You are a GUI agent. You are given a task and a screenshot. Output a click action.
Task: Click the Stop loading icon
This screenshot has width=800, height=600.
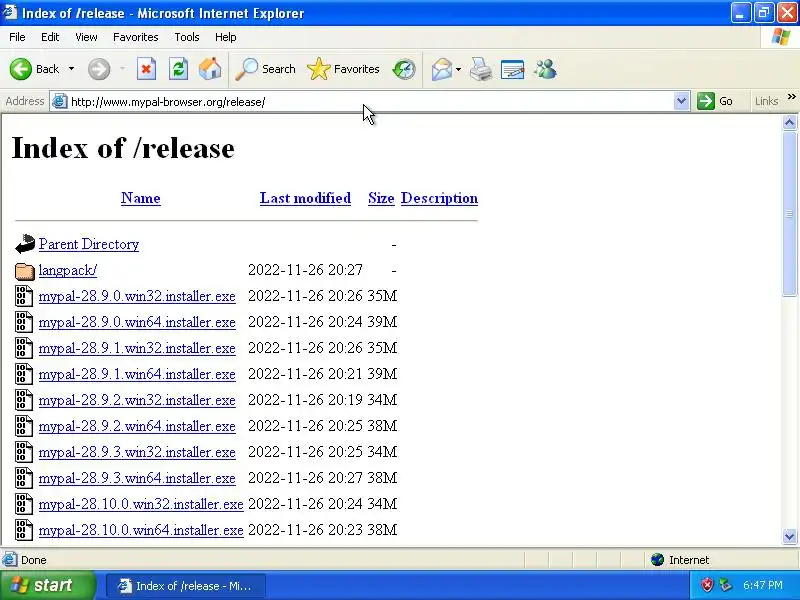click(x=146, y=69)
